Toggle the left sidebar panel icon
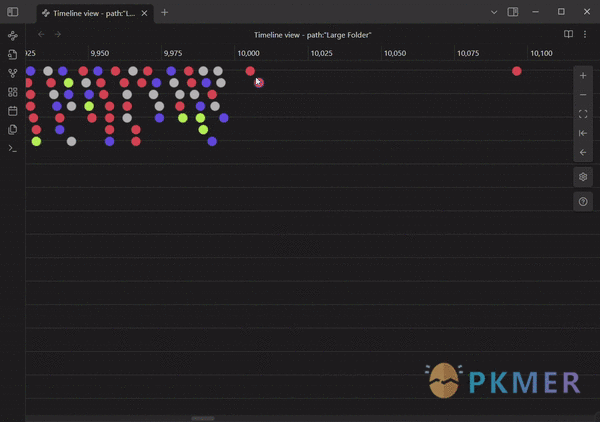The image size is (600, 422). tap(13, 12)
